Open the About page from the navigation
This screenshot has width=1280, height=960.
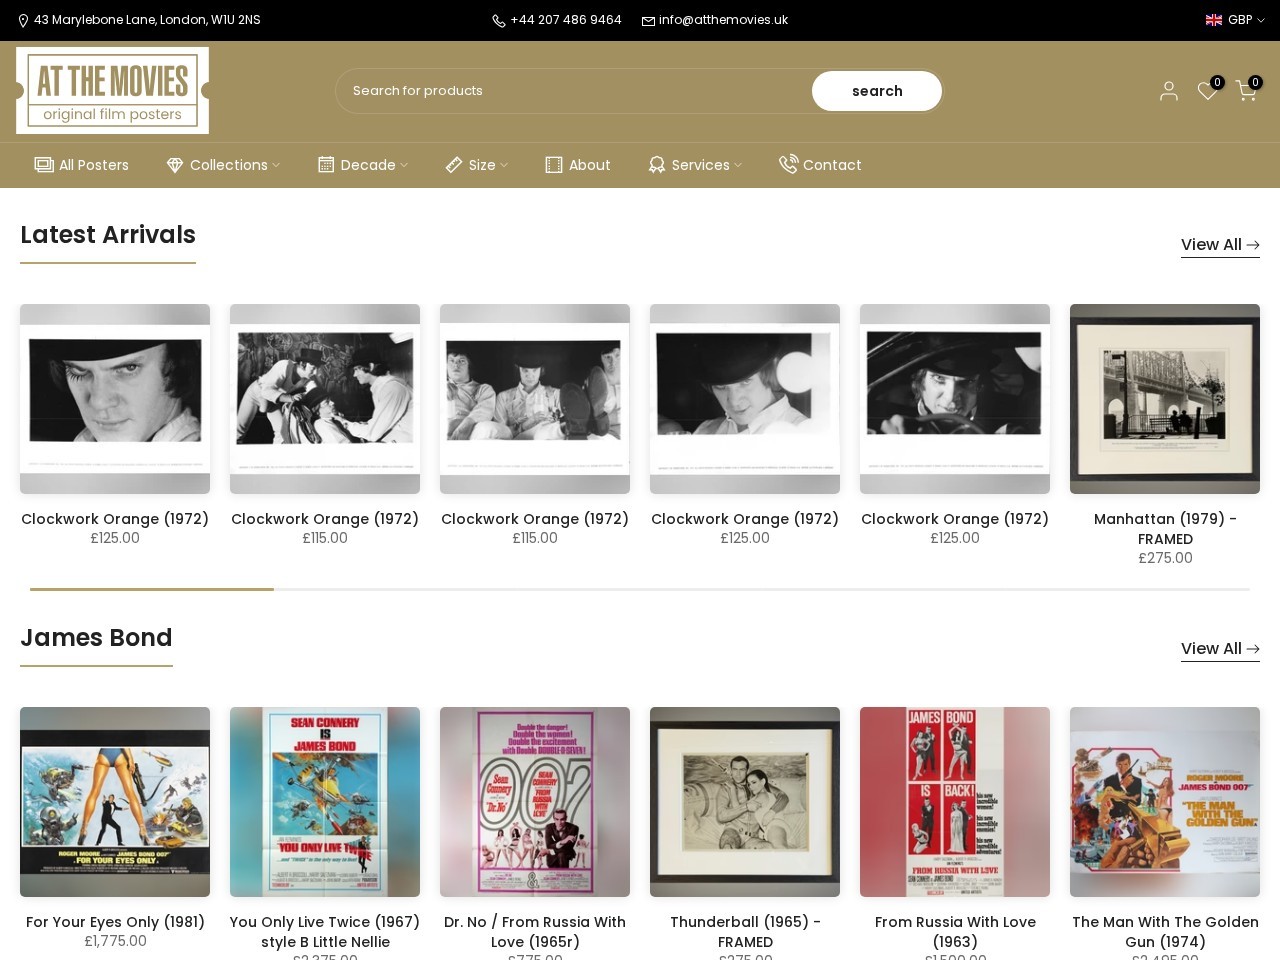(589, 165)
